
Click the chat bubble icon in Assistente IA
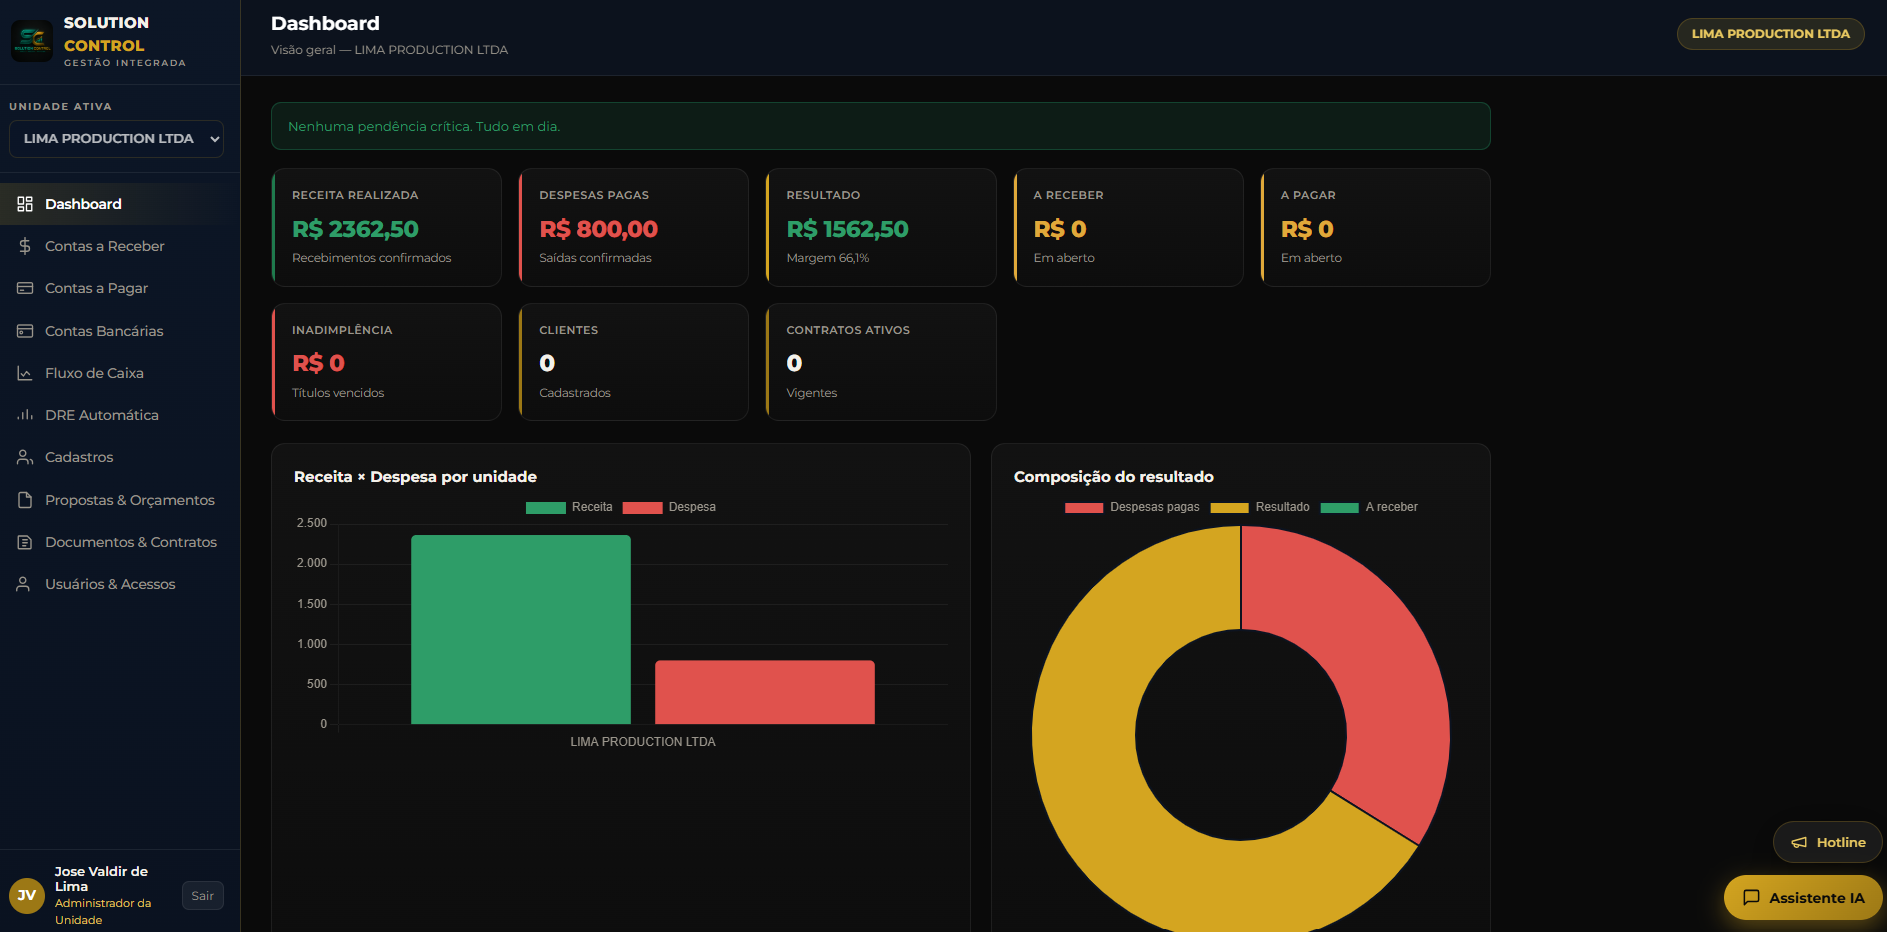pos(1751,898)
